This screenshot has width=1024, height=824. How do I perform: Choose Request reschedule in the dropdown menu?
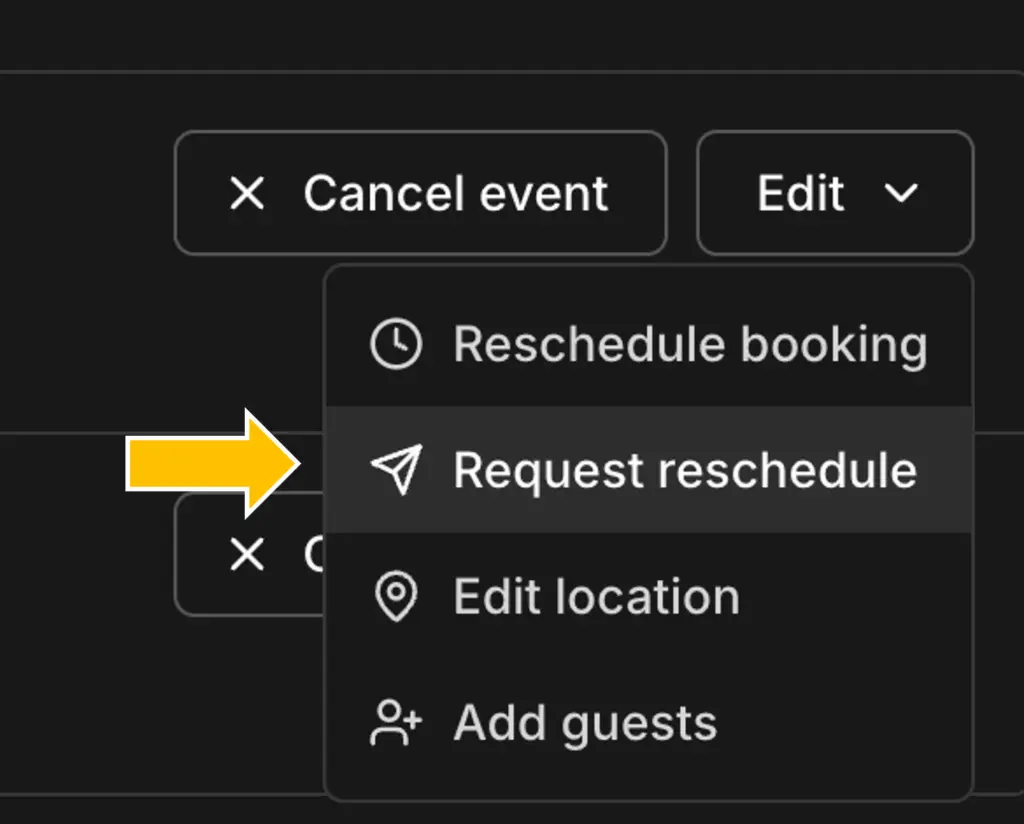(684, 470)
